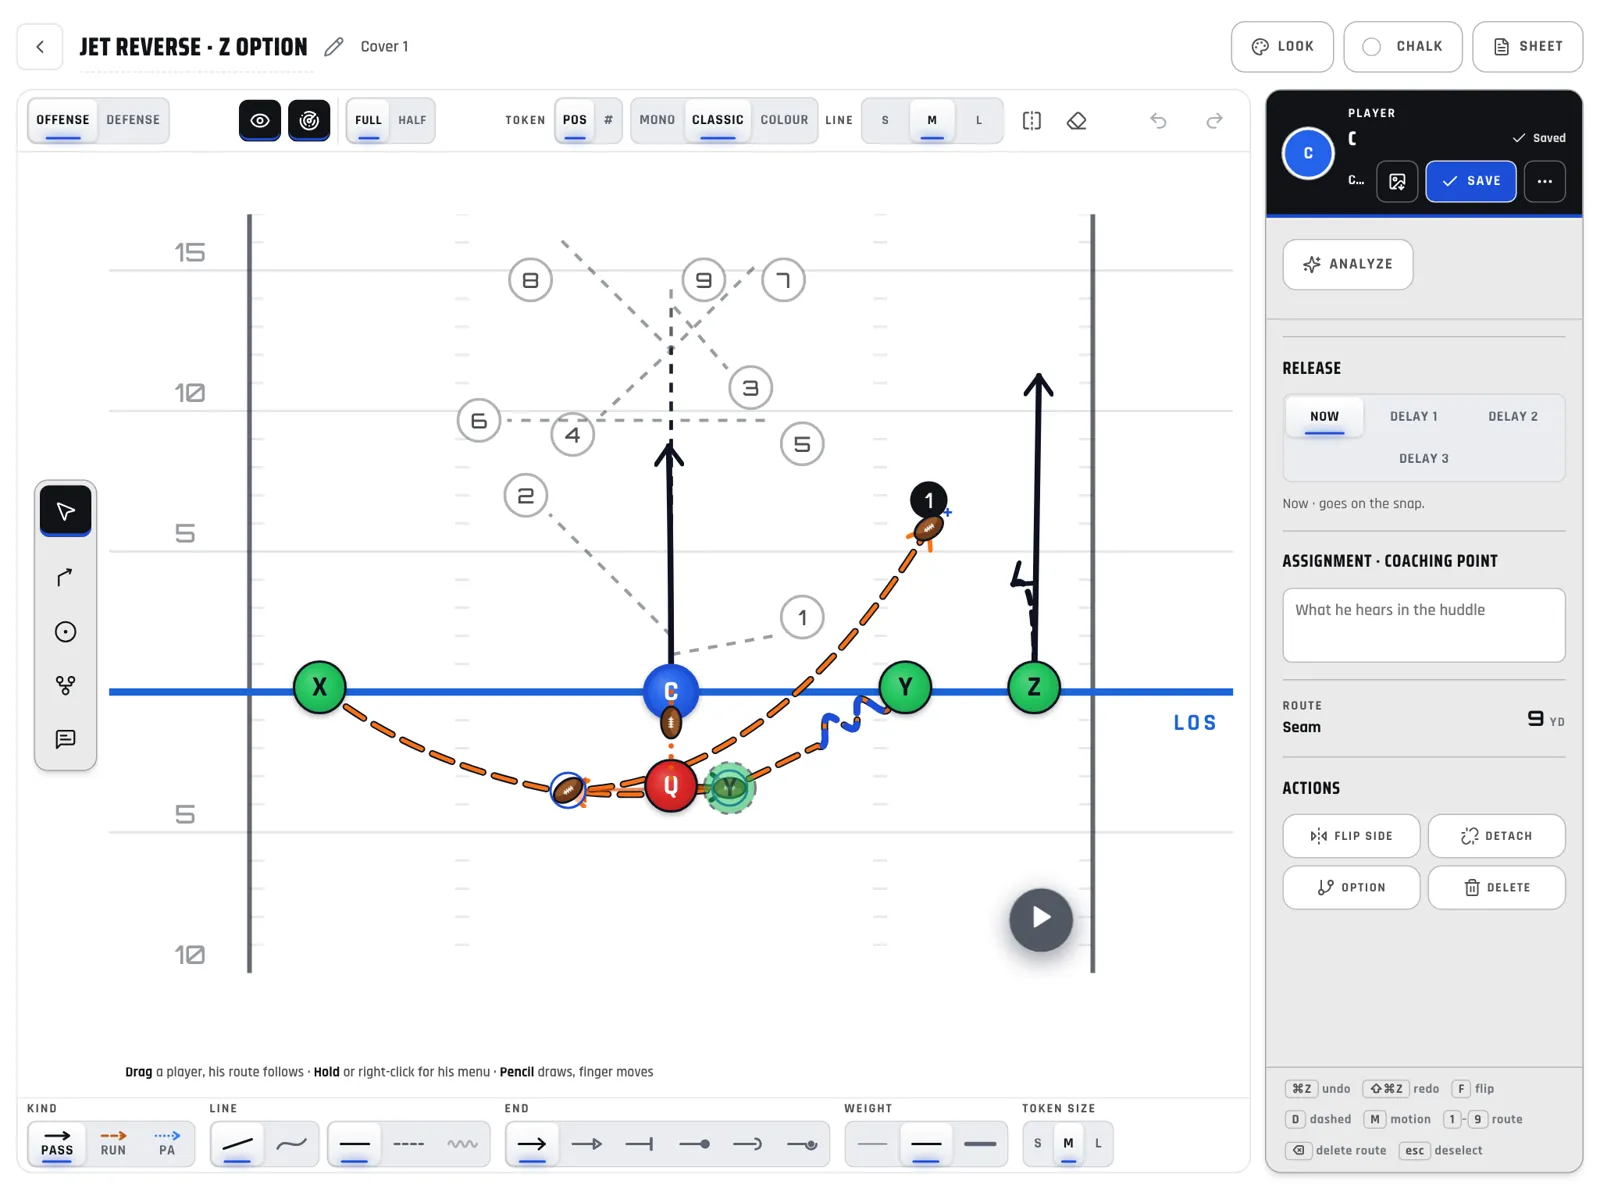Choose the COLOUR token style
1600x1199 pixels.
[x=784, y=120]
